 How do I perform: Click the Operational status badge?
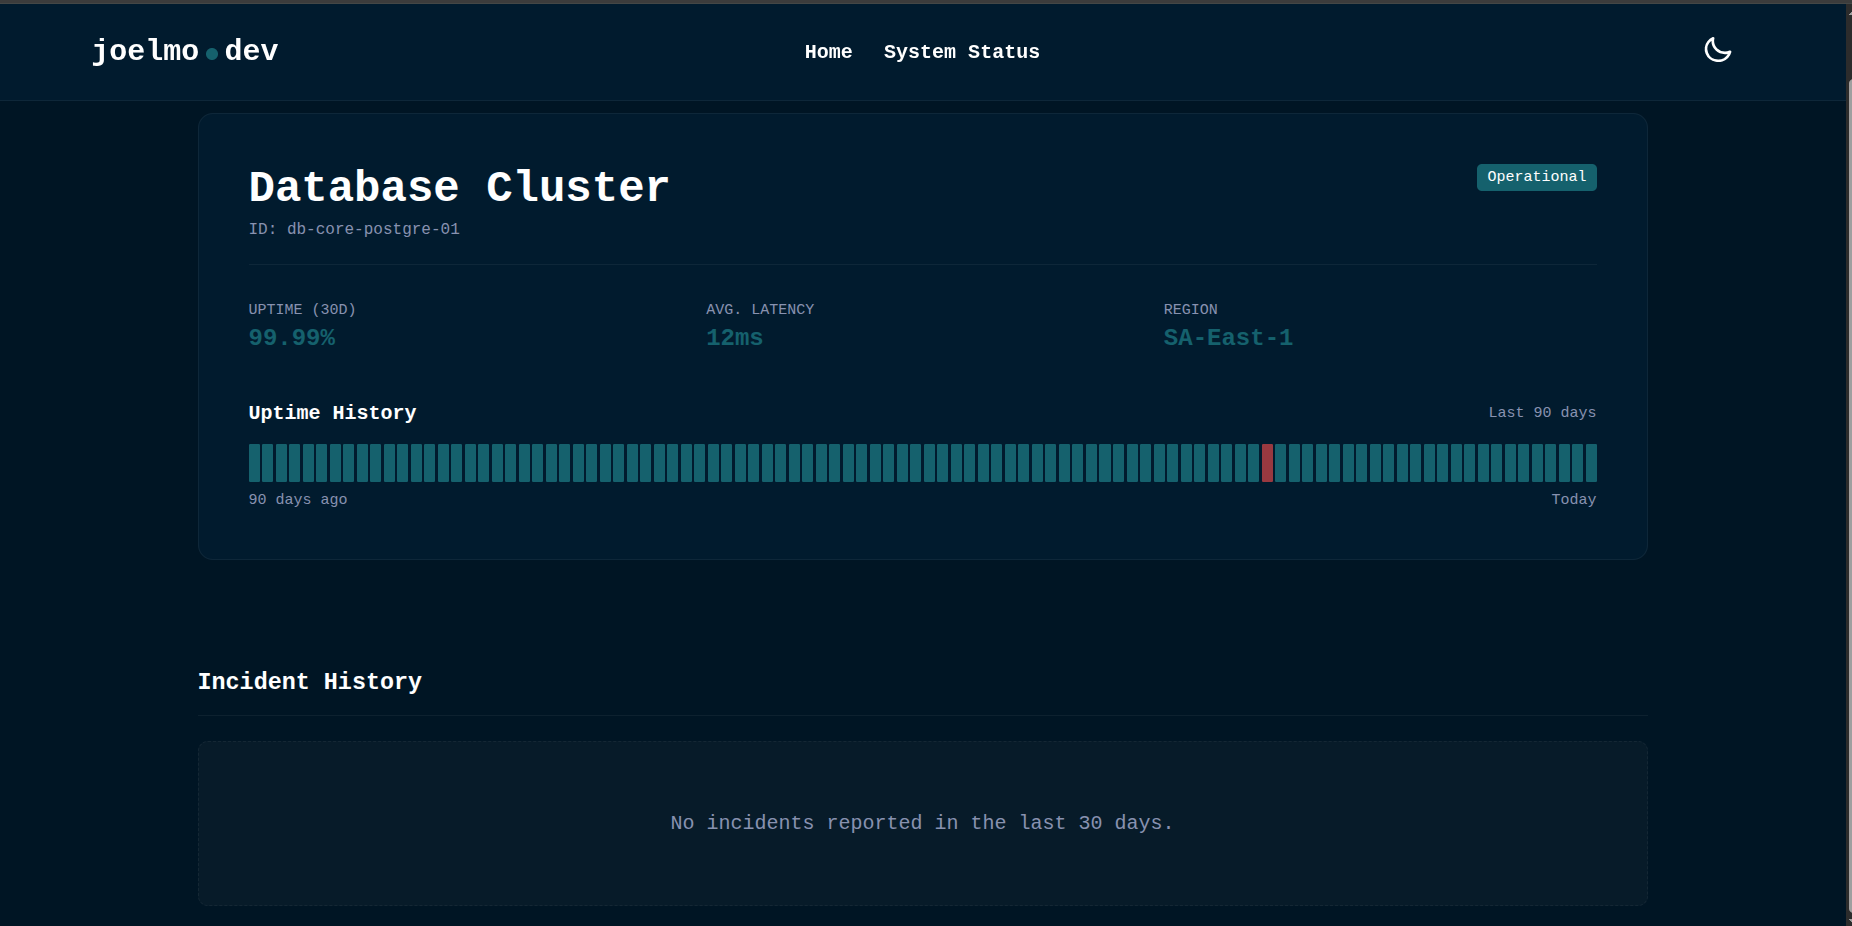coord(1536,177)
